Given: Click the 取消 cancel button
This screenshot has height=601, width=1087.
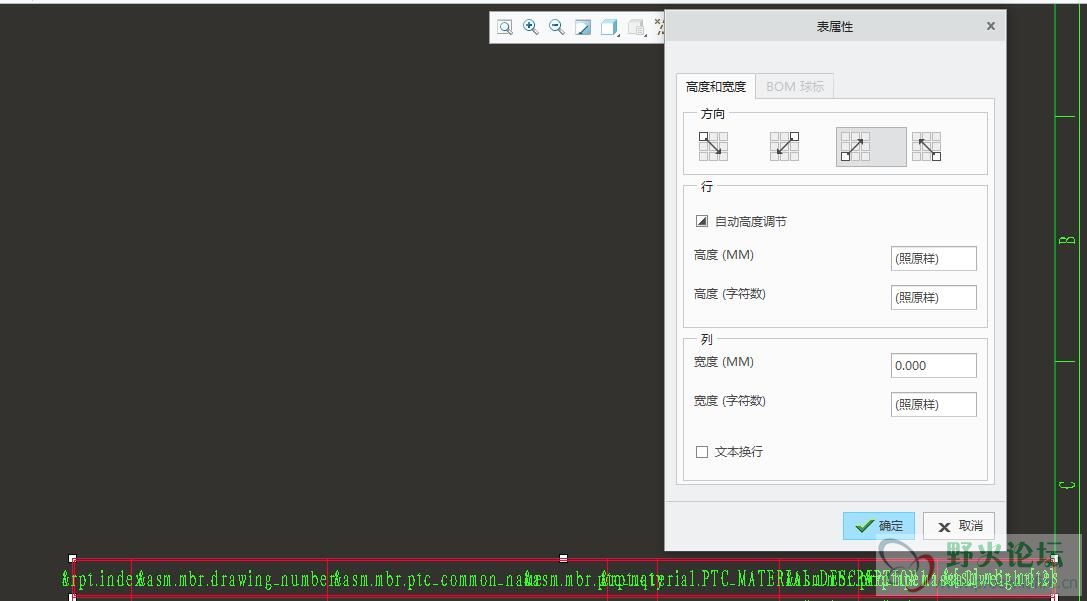Looking at the screenshot, I should pyautogui.click(x=959, y=526).
